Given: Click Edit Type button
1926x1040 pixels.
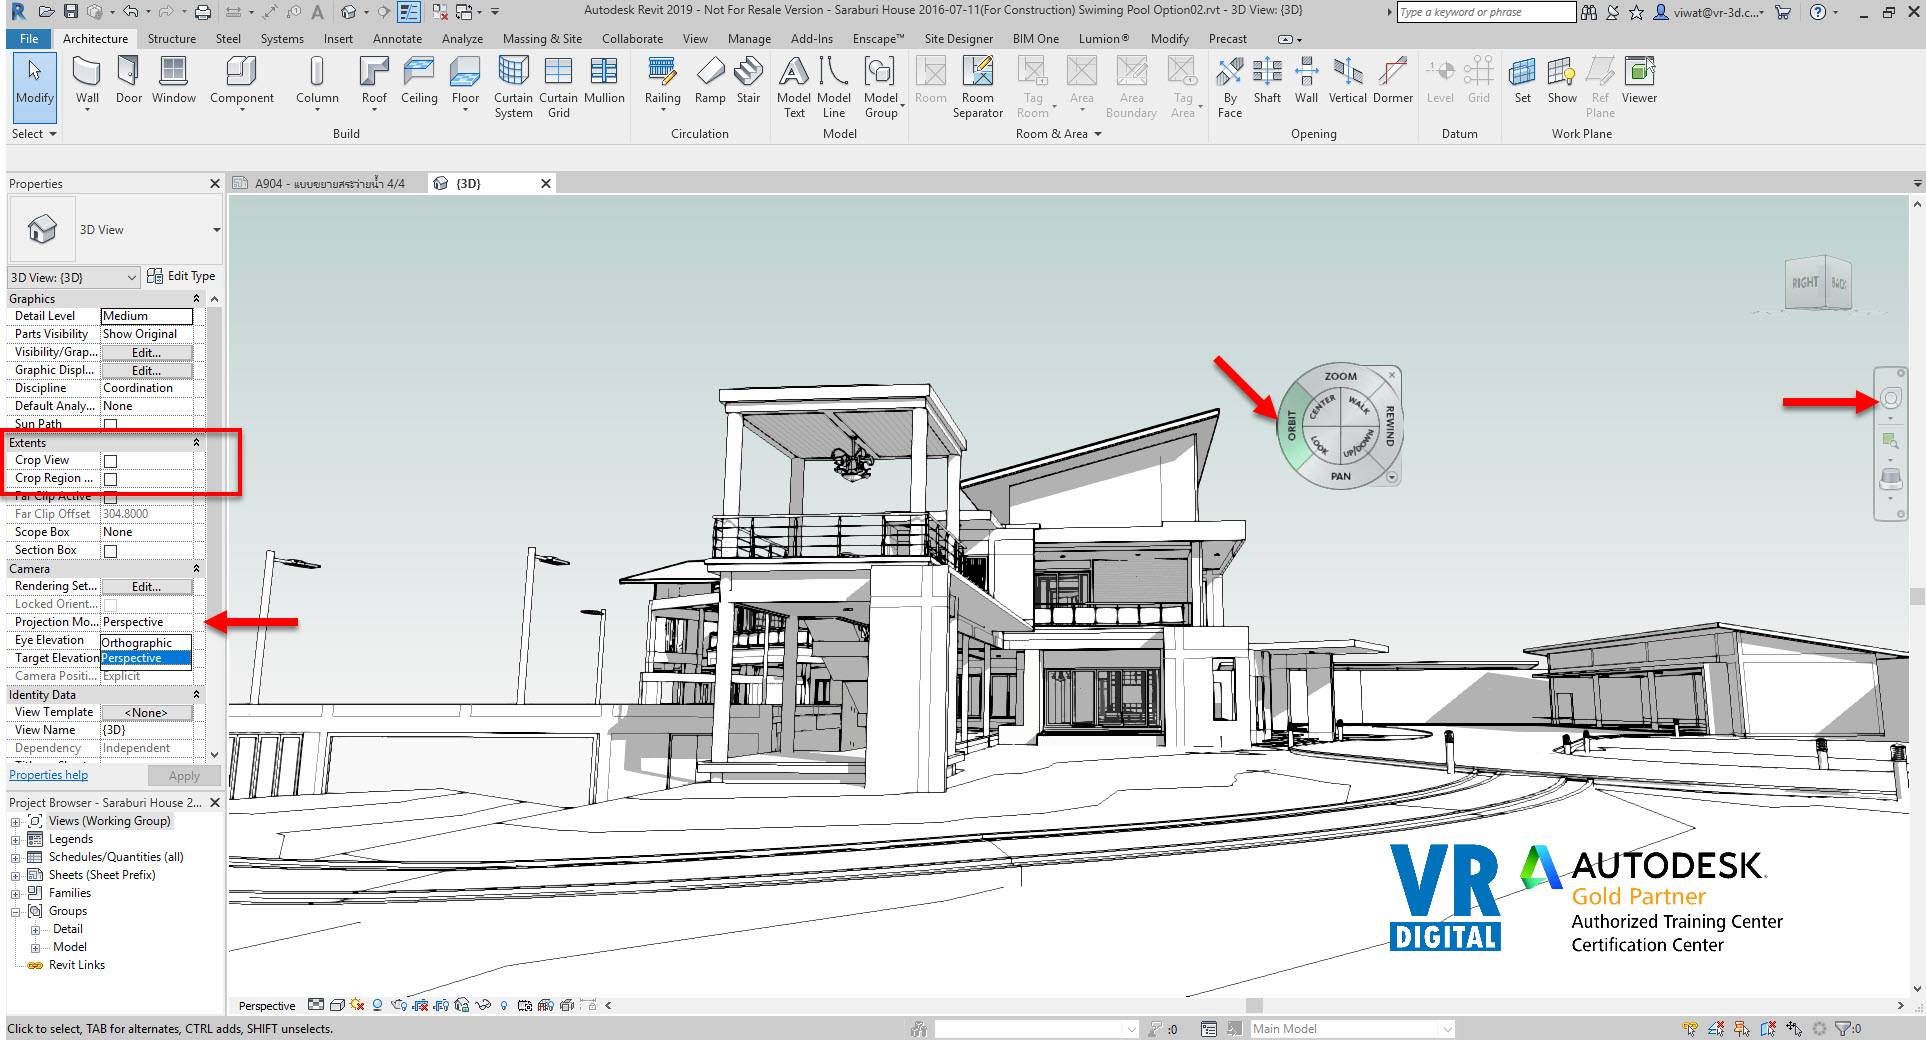Looking at the screenshot, I should (182, 276).
